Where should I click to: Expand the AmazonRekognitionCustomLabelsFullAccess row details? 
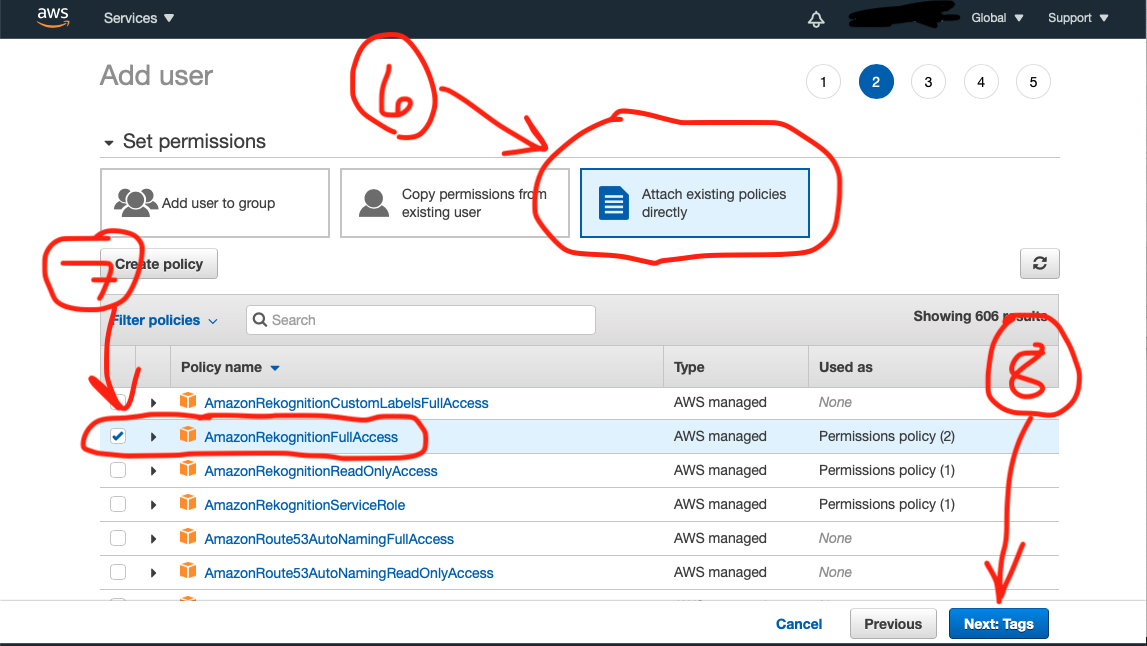(153, 403)
